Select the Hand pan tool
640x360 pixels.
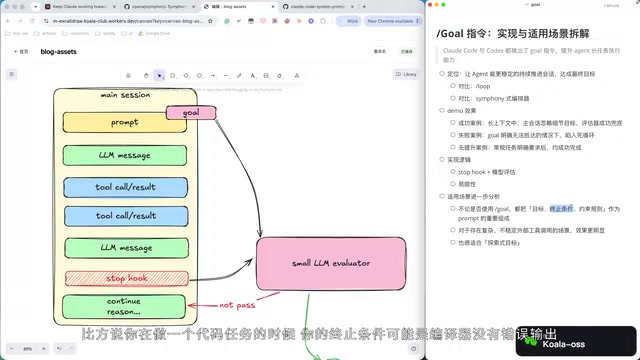(146, 76)
